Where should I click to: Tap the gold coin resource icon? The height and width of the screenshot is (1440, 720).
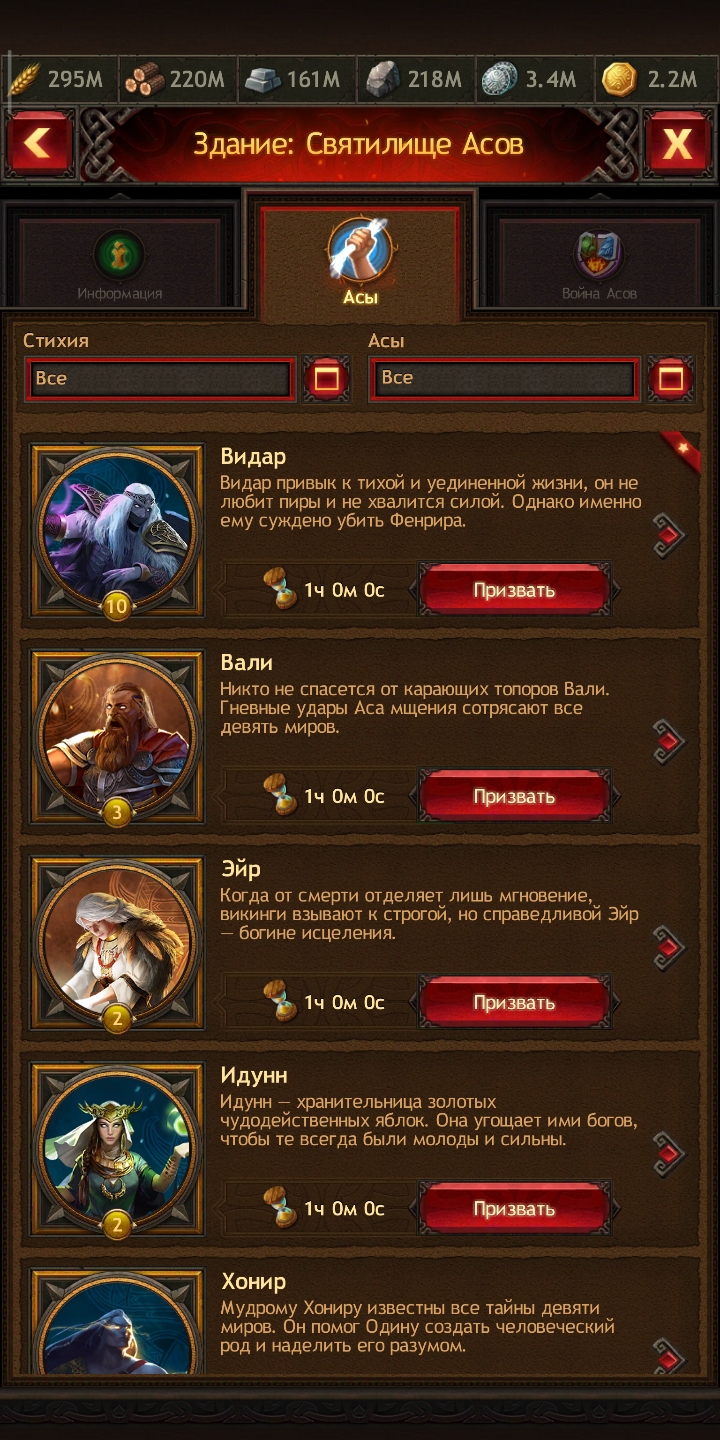[620, 79]
